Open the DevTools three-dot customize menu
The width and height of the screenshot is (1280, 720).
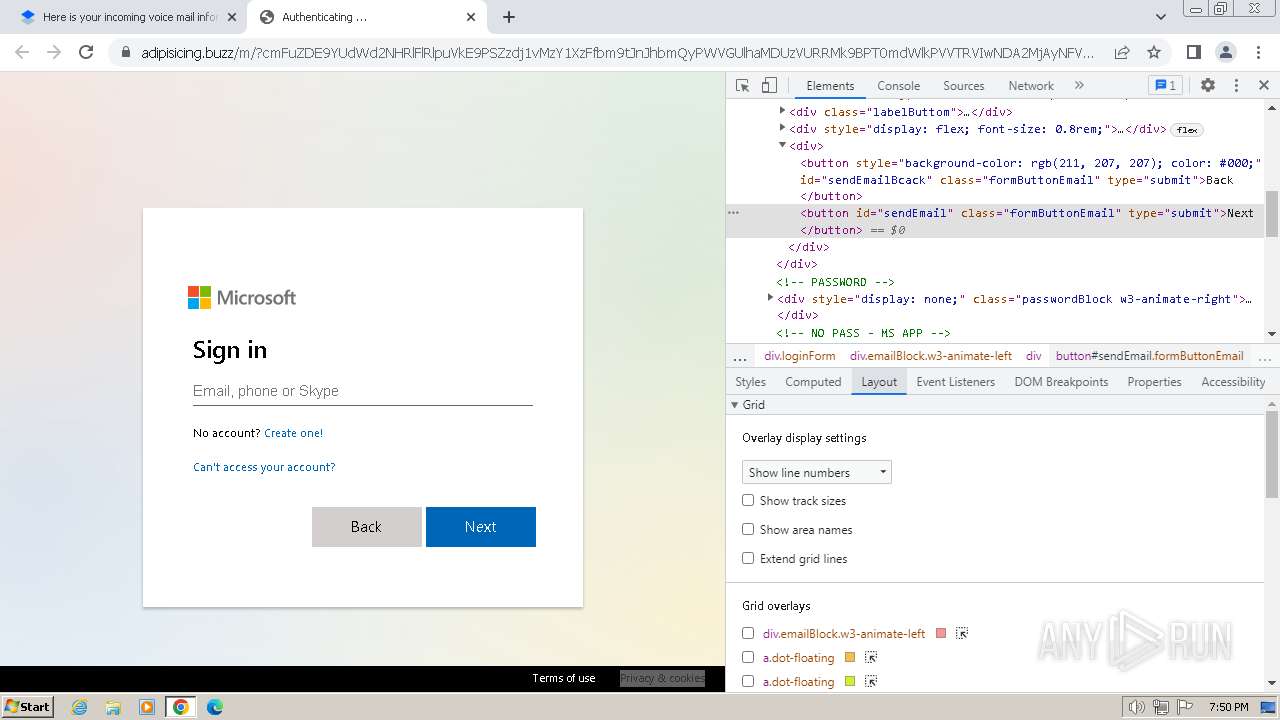[1236, 86]
